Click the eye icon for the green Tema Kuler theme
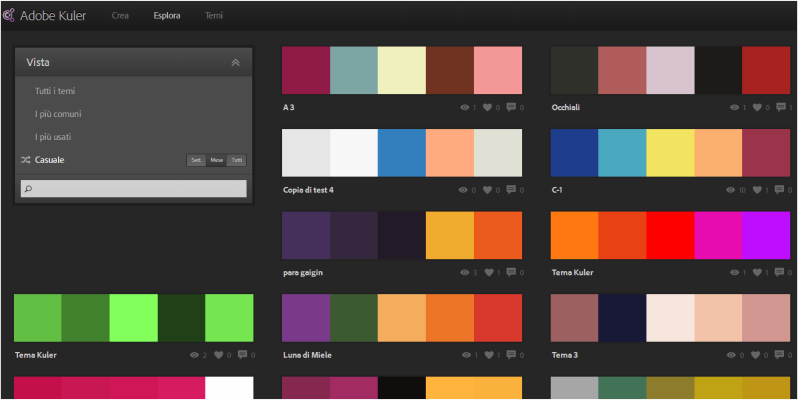This screenshot has width=798, height=400. tap(194, 355)
